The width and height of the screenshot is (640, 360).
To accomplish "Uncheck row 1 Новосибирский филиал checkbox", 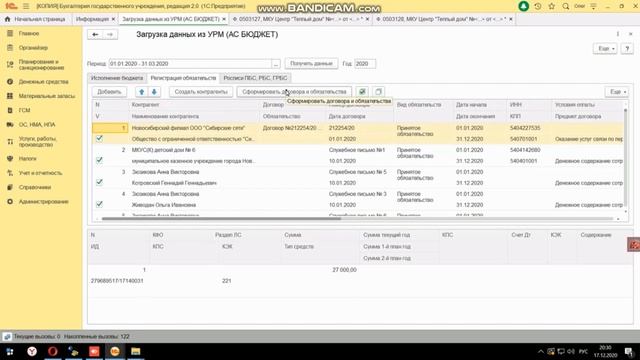I will point(99,138).
